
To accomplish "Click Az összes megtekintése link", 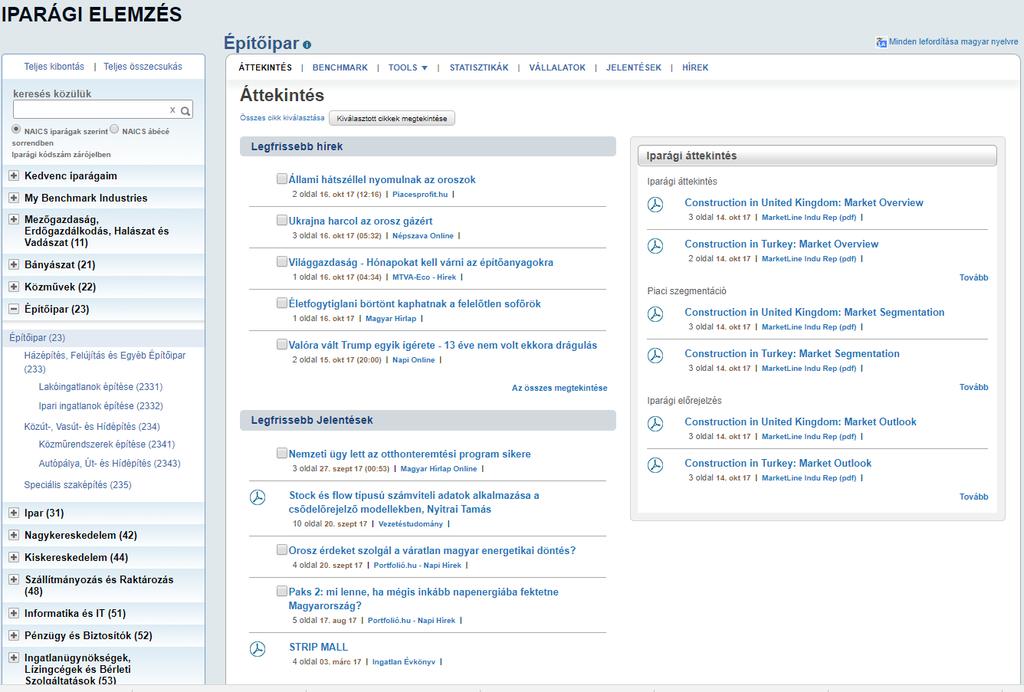I will coord(559,388).
